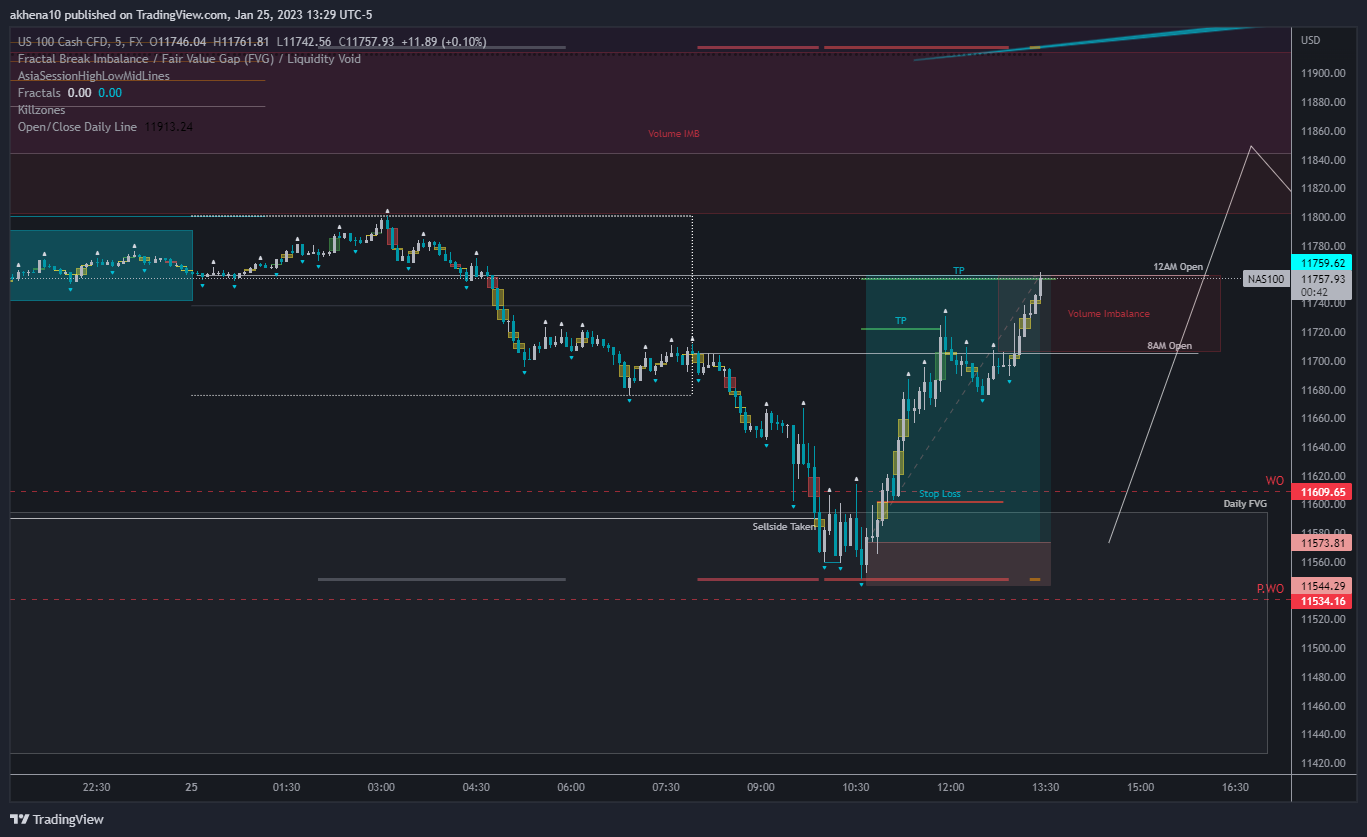This screenshot has height=837, width=1367.
Task: Select the AsiaSessionHighLowMidLines indicator legend
Action: point(94,76)
